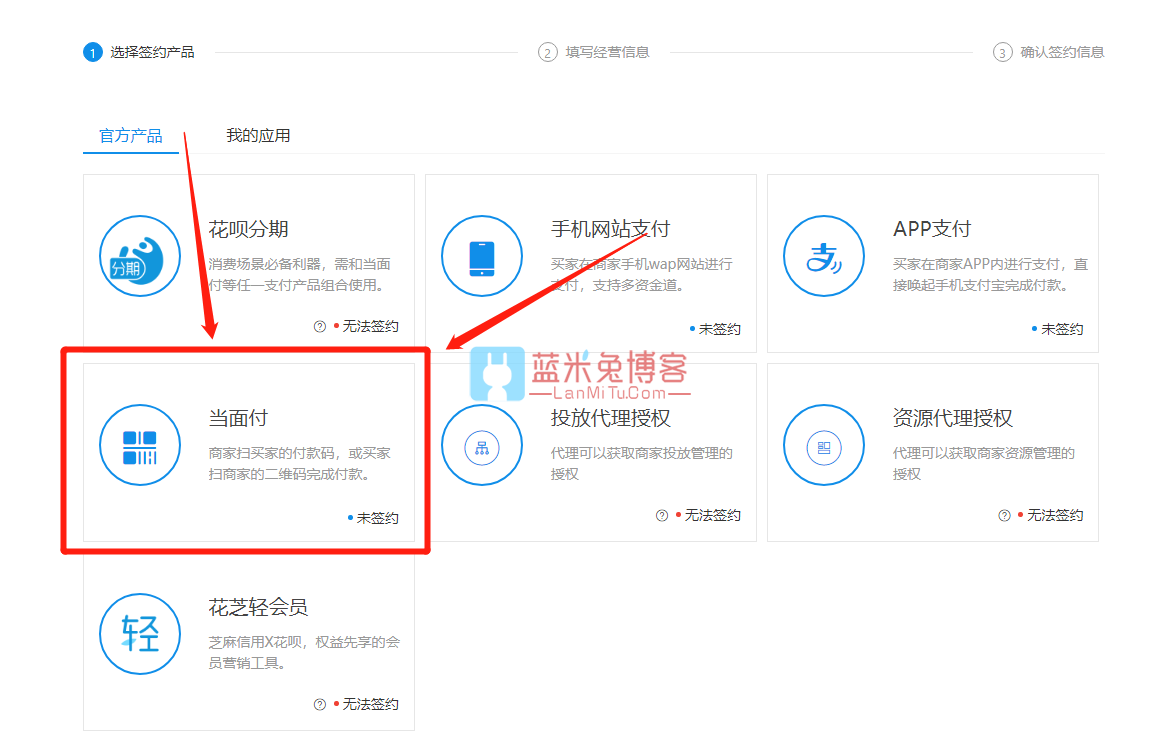Open help icon beside 资源代理授权 无法签约
The width and height of the screenshot is (1160, 749).
pyautogui.click(x=1004, y=515)
